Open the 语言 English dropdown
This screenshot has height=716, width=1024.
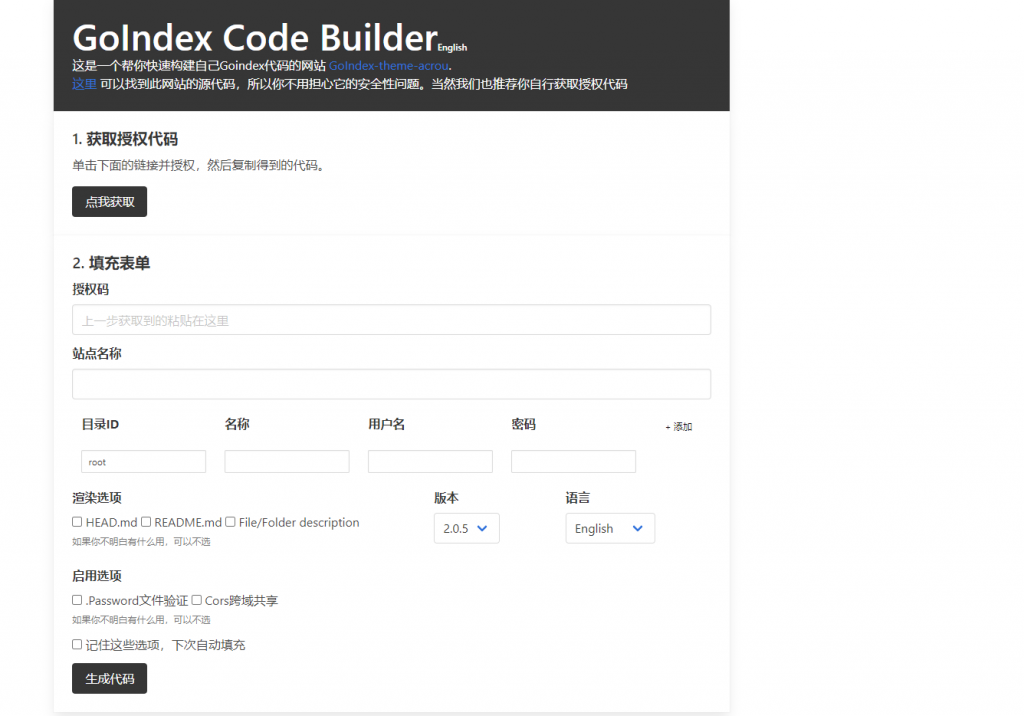(x=610, y=528)
